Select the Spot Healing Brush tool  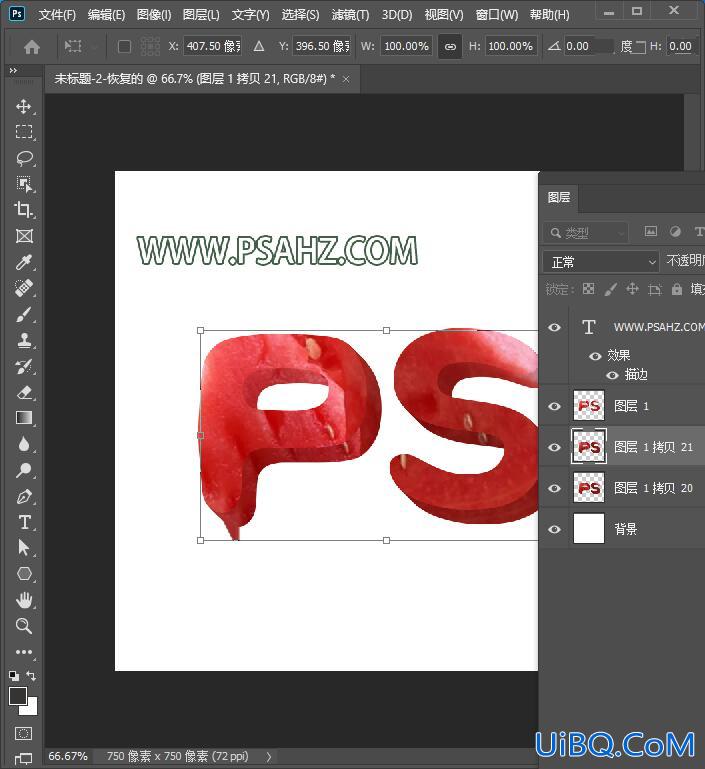pyautogui.click(x=24, y=288)
